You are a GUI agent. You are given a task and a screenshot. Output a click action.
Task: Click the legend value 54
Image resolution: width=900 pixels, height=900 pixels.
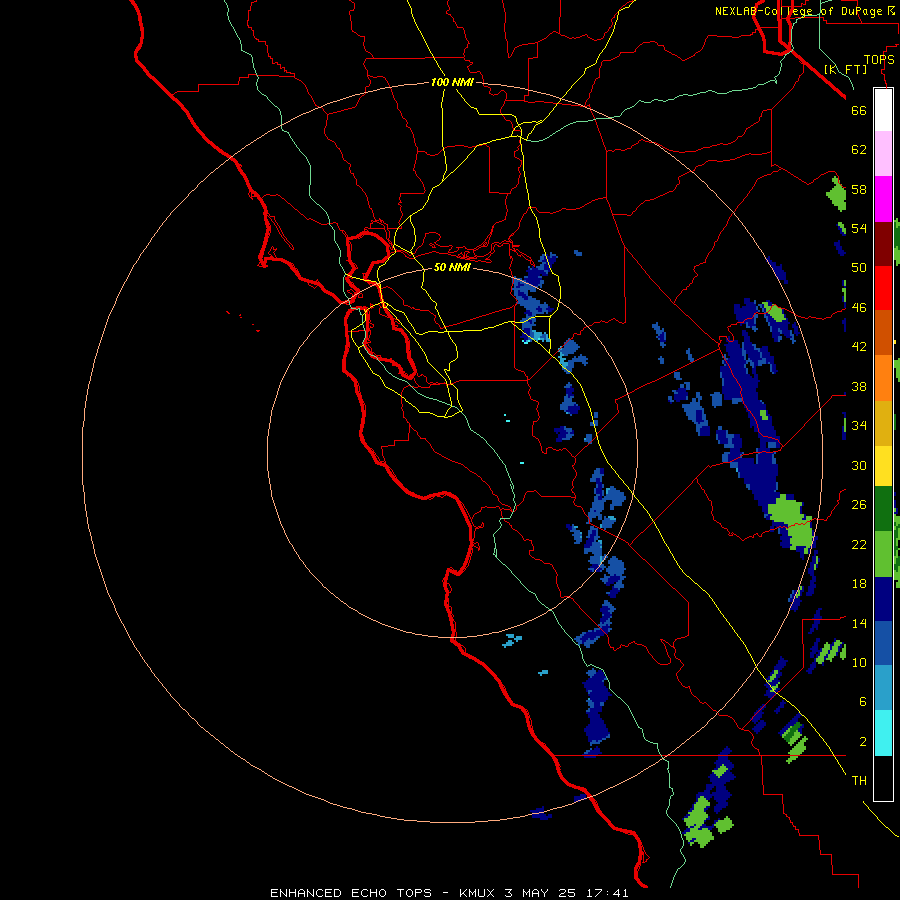[859, 228]
